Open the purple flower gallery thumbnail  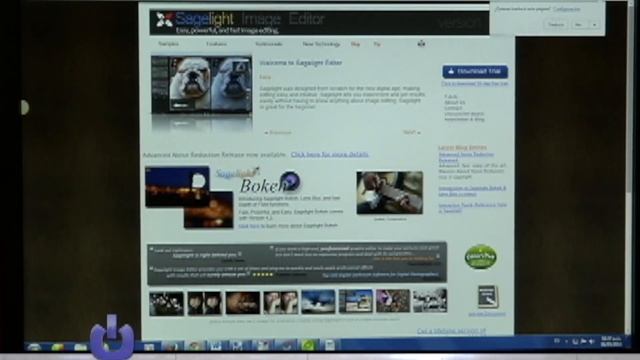pyautogui.click(x=393, y=301)
